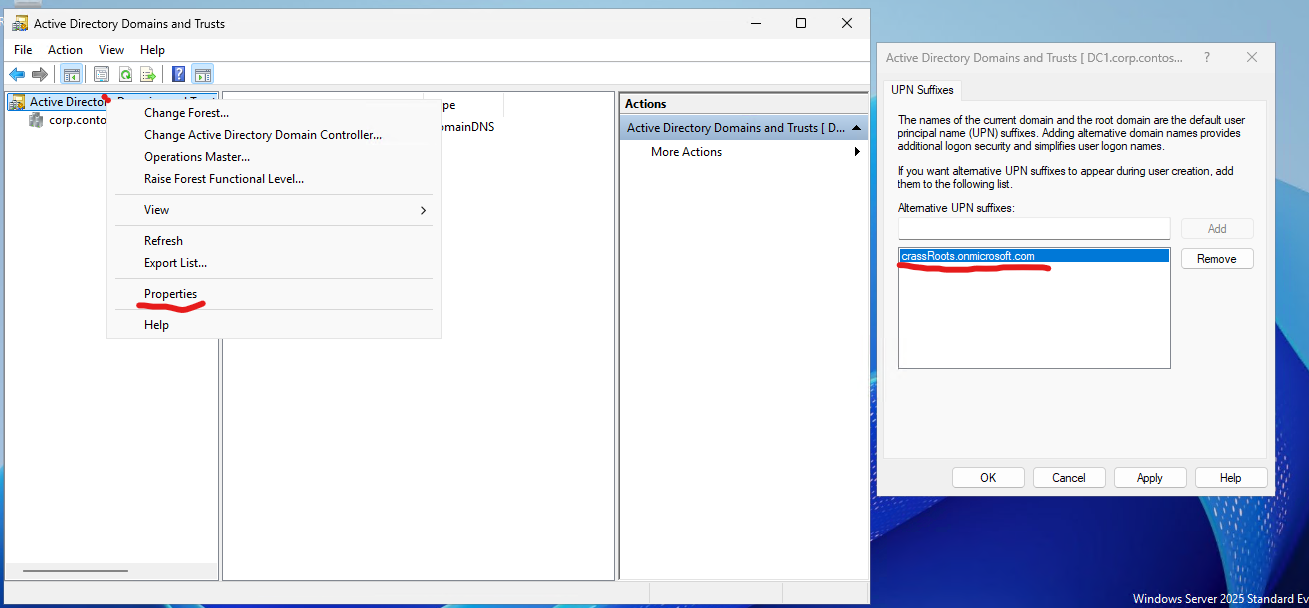This screenshot has height=608, width=1309.
Task: Click Apply in the properties dialog
Action: point(1150,478)
